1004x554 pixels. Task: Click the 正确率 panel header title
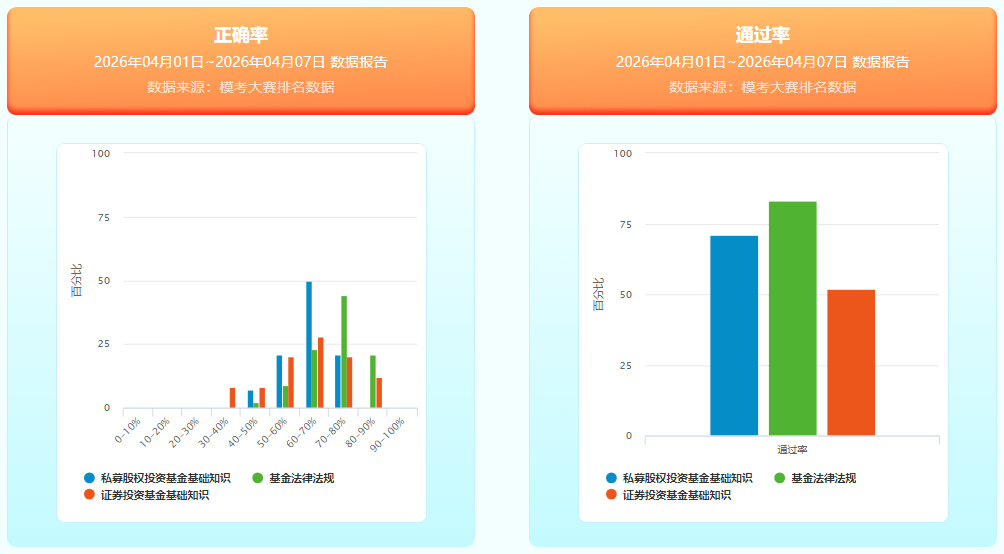pyautogui.click(x=241, y=35)
